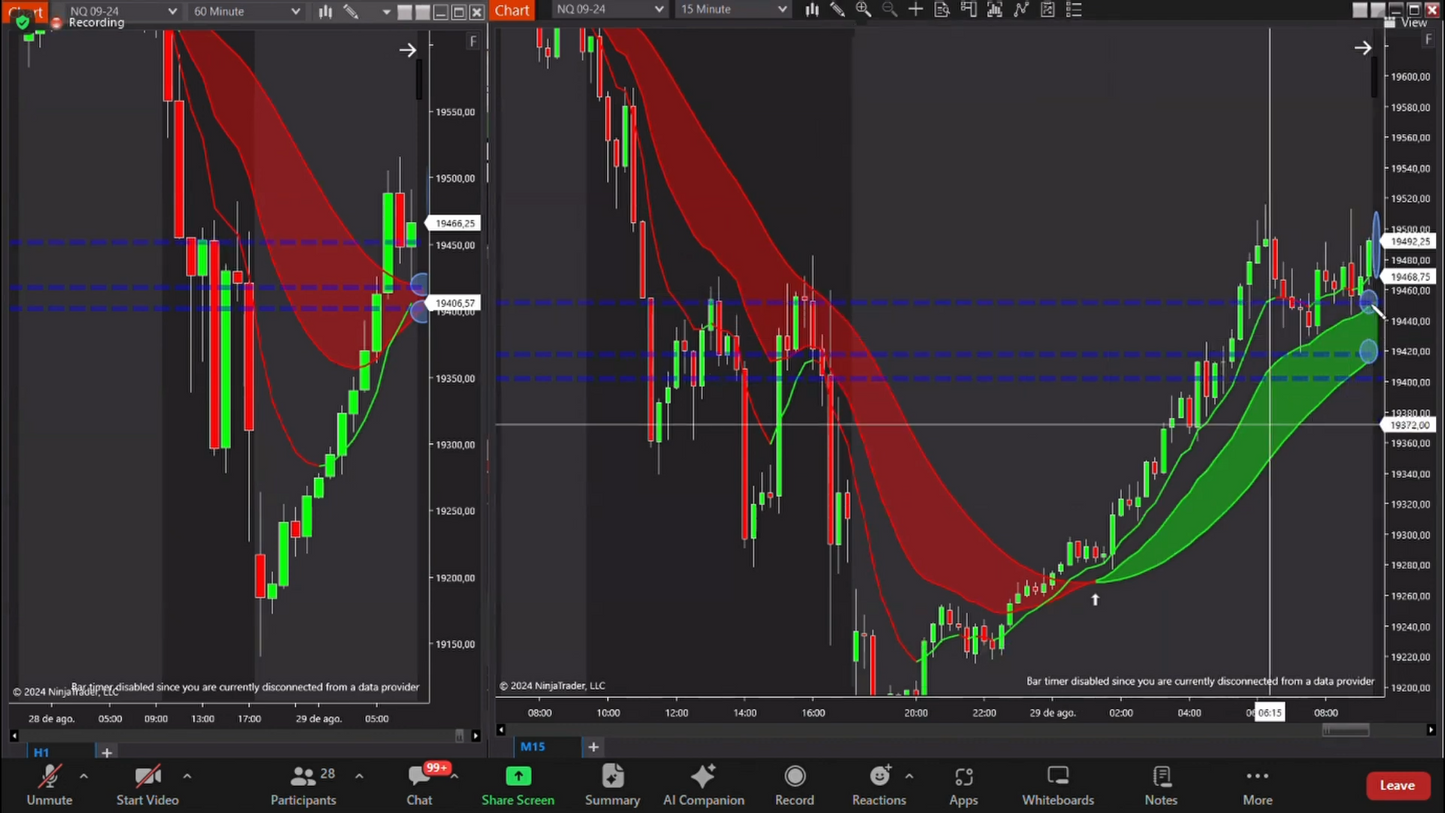The image size is (1445, 813).
Task: Activate the crosshair plus tool
Action: click(x=916, y=9)
